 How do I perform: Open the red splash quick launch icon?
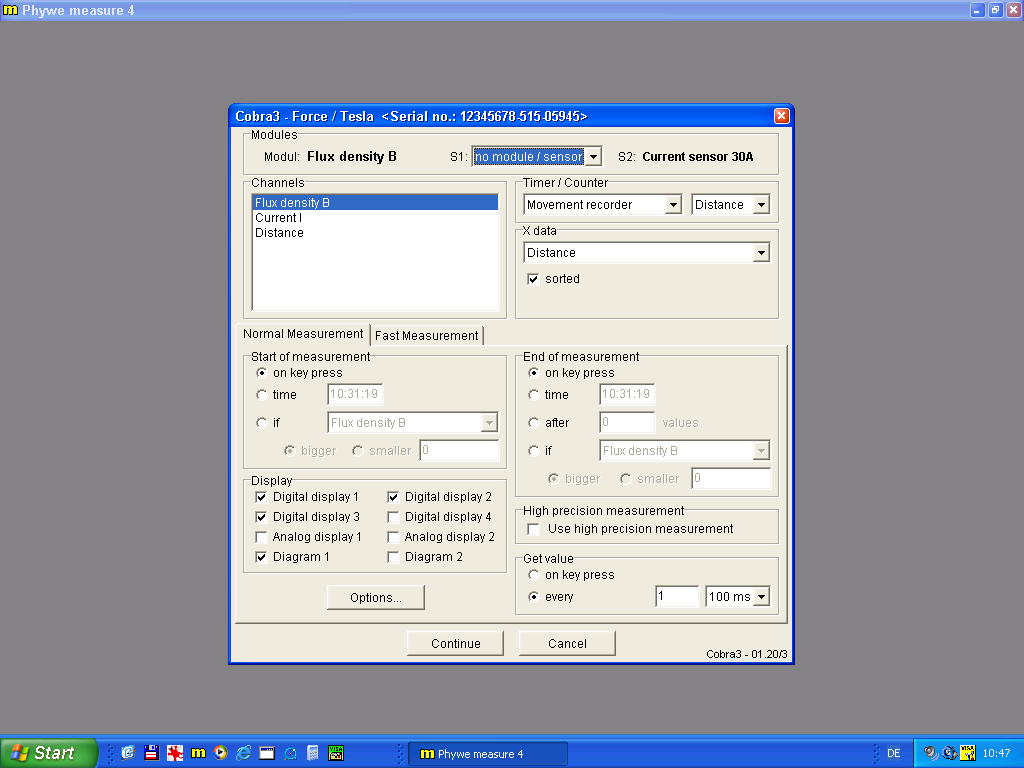tap(174, 753)
